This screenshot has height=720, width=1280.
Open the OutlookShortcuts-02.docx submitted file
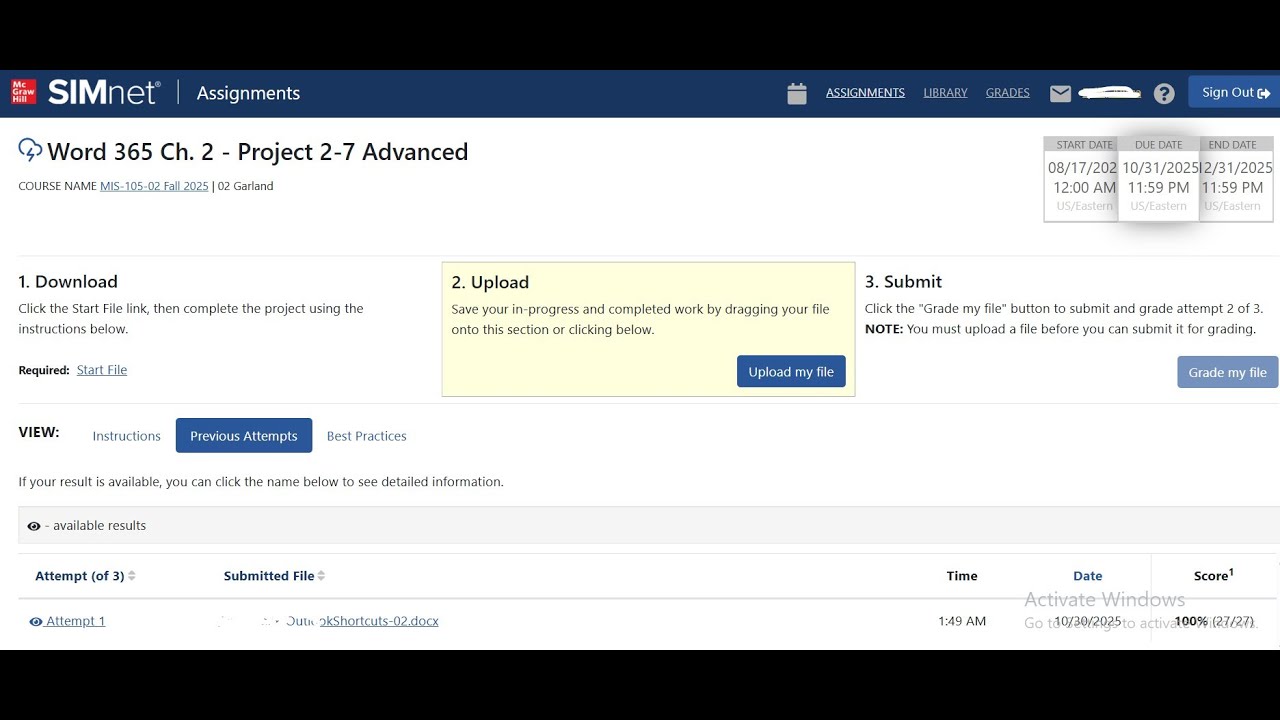362,621
